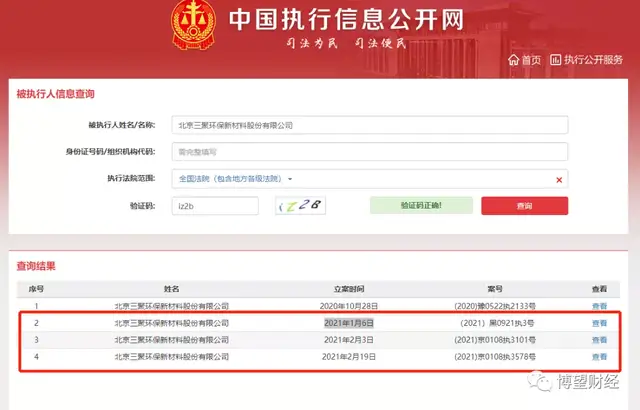Screen dimensions: 640x410
Task: Select date 2021年2月3日 cell
Action: (x=349, y=340)
